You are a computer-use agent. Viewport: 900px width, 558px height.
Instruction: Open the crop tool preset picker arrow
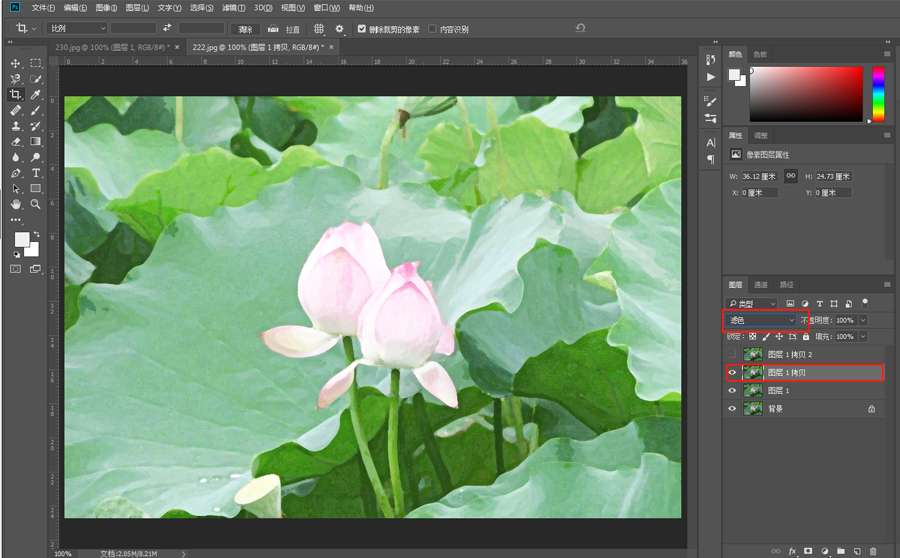point(34,29)
